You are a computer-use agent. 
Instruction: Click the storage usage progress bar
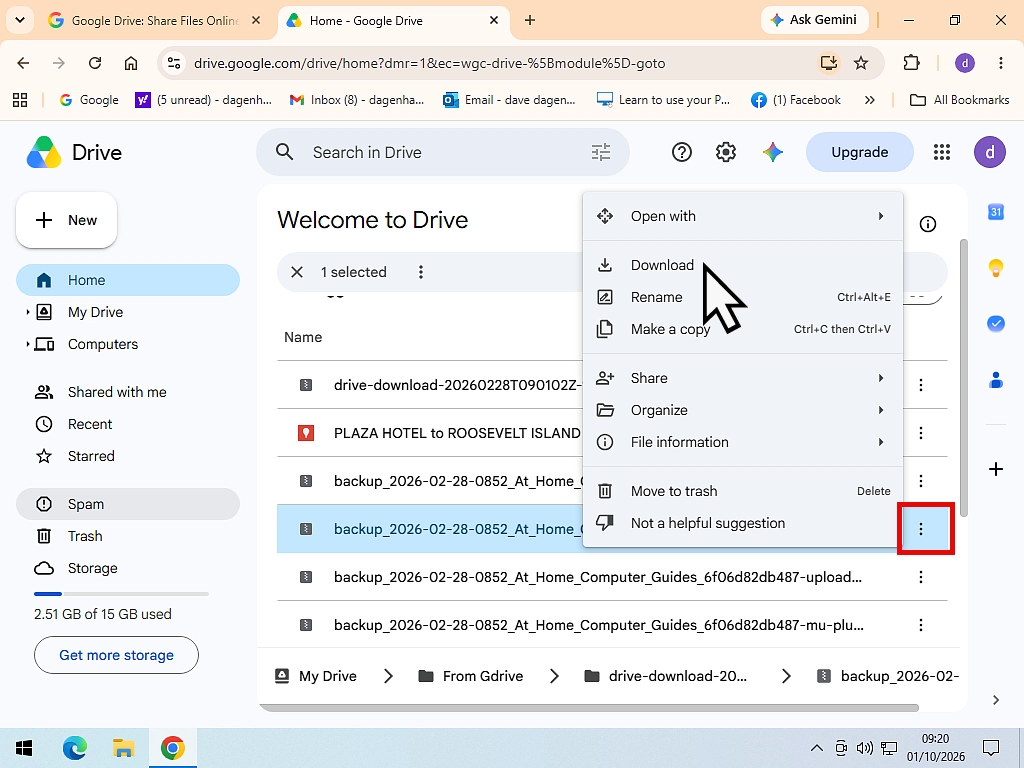coord(121,594)
